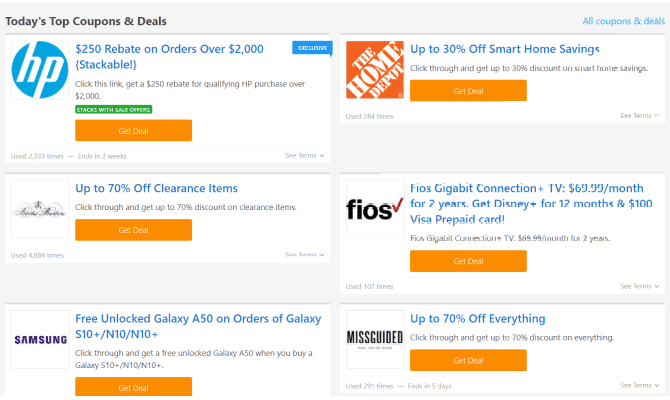Get Deal for 70% Off Everything
Viewport: 670px width, 400px height.
pos(468,360)
